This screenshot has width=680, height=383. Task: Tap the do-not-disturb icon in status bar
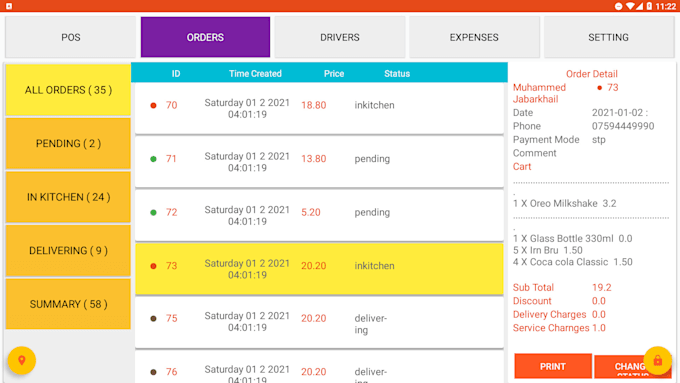pos(619,6)
